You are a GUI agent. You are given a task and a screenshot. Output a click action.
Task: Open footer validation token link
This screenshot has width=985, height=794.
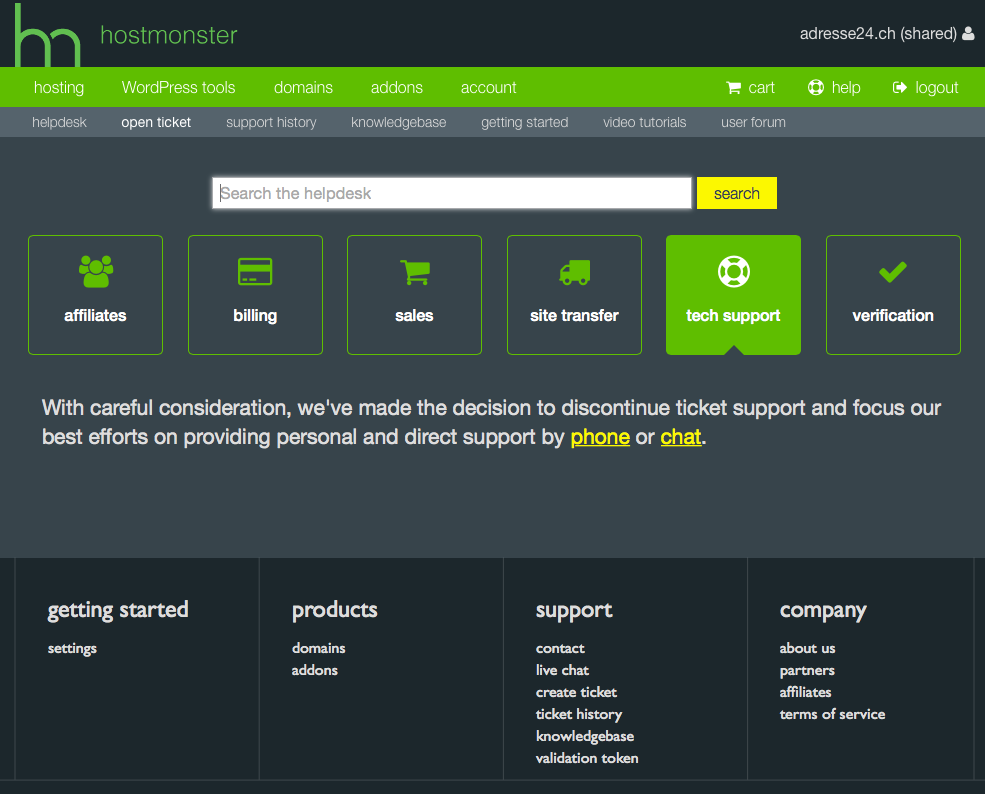[x=587, y=758]
